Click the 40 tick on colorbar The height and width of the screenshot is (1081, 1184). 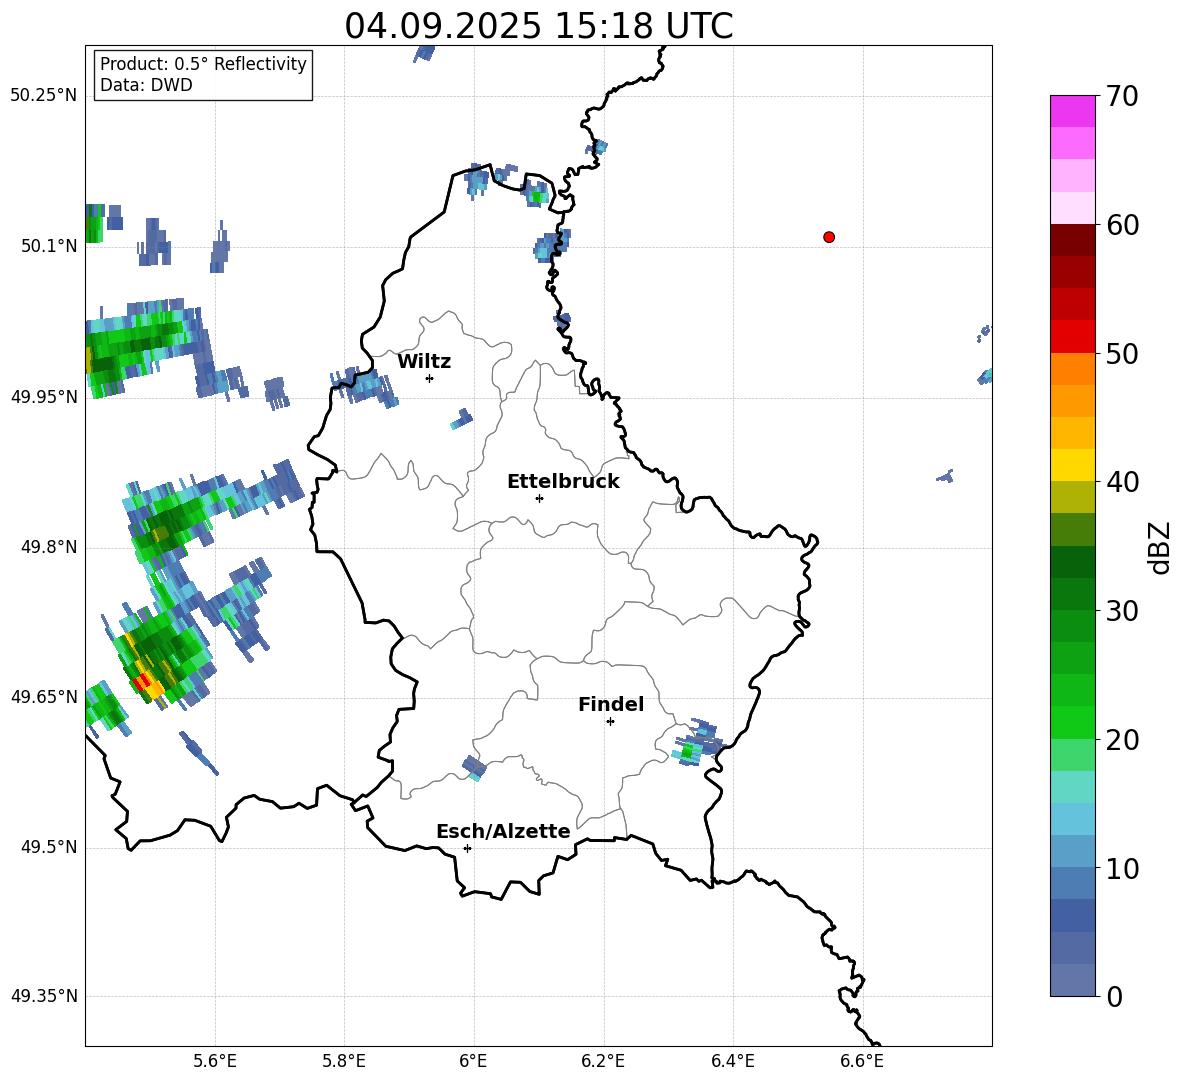[1122, 482]
